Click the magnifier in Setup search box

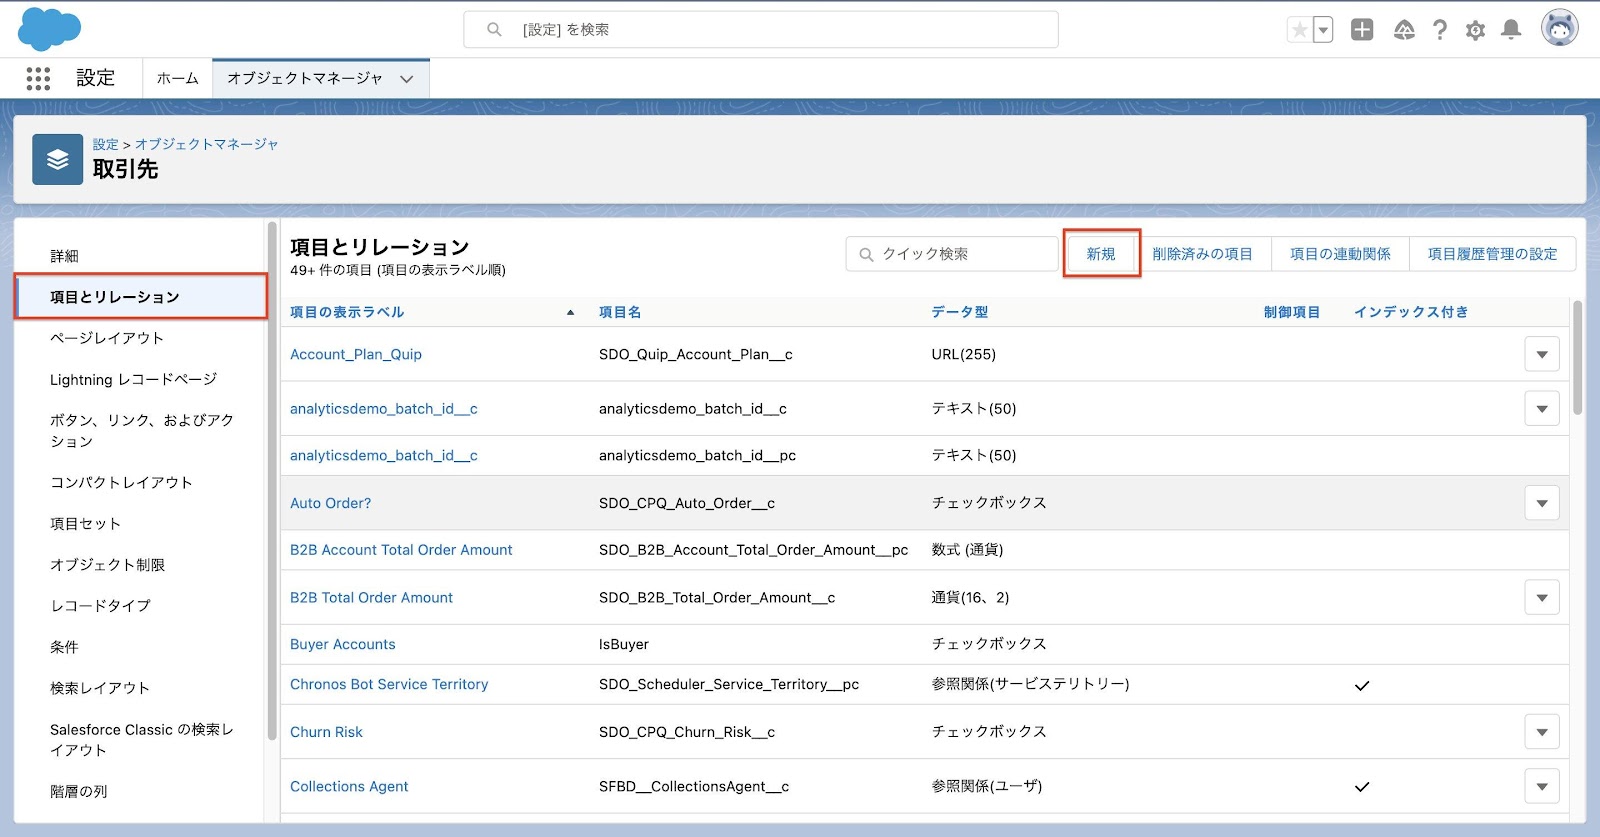pyautogui.click(x=494, y=30)
